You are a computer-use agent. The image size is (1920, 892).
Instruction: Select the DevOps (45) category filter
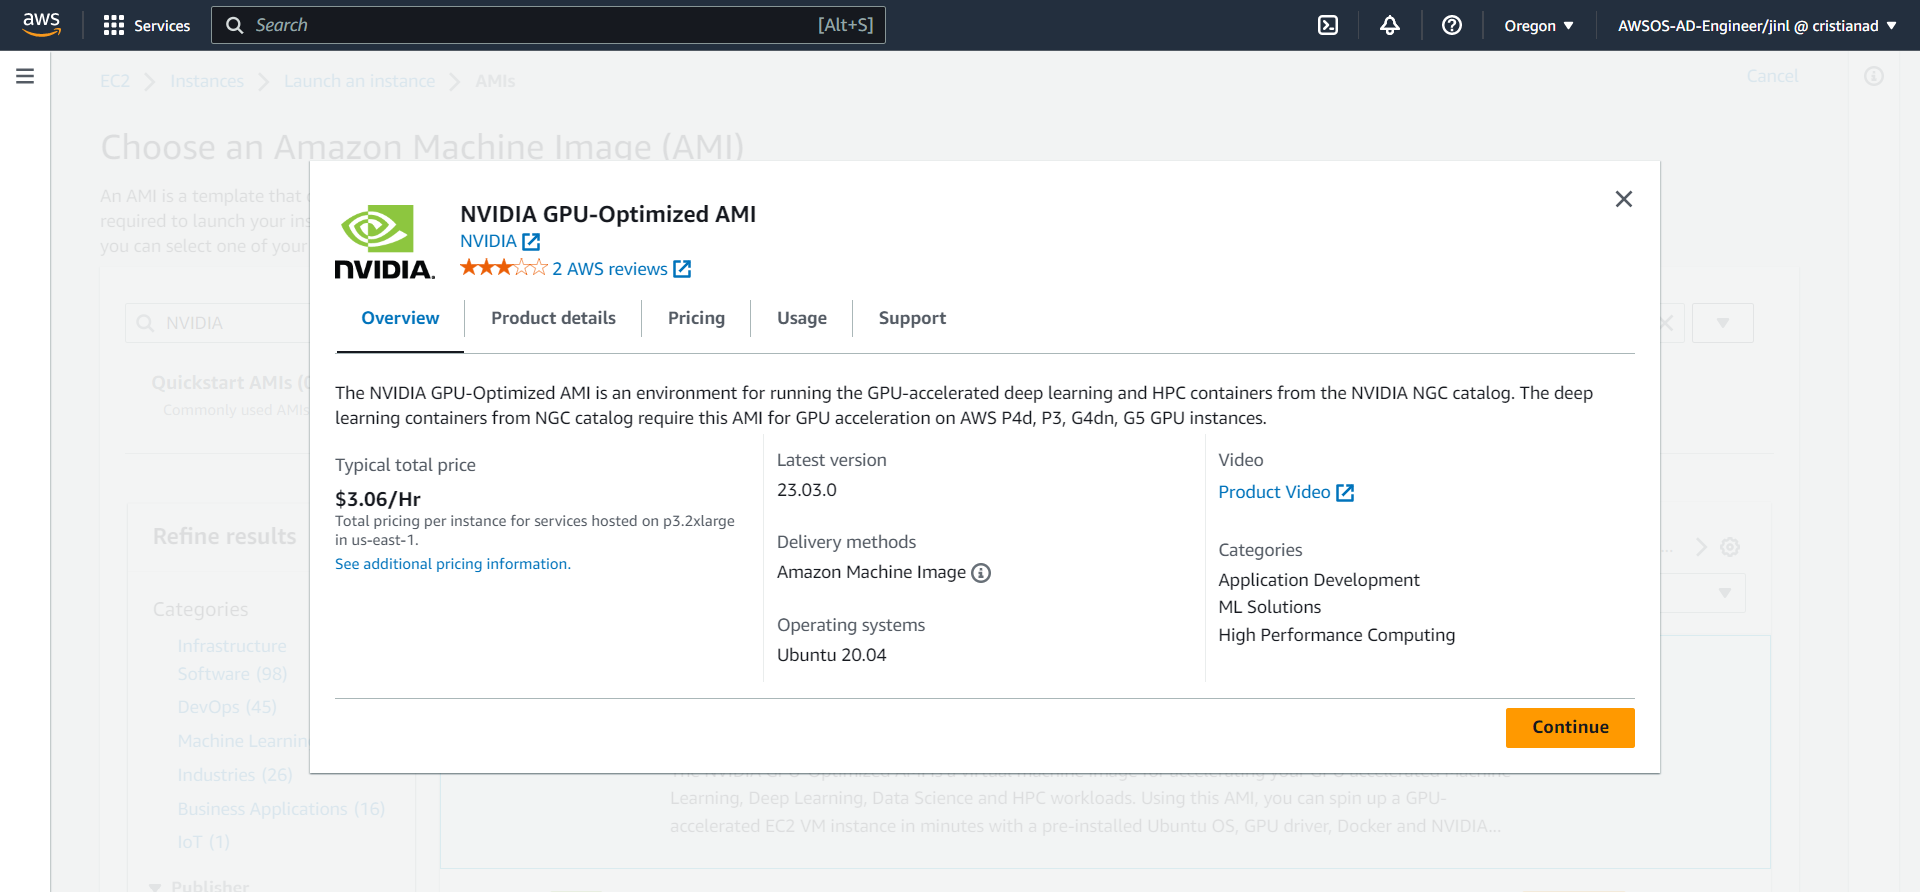point(227,707)
